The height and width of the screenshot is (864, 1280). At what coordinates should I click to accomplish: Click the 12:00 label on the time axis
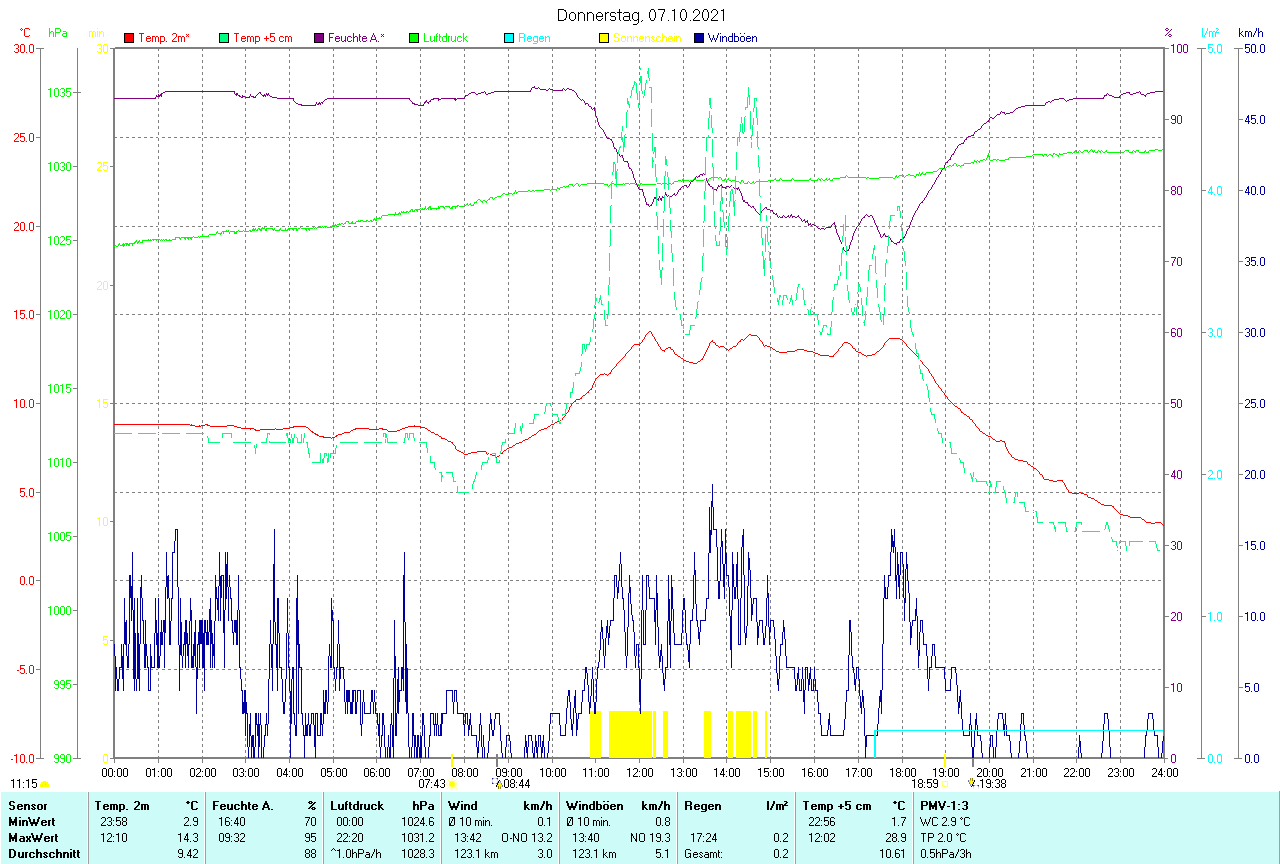coord(639,773)
